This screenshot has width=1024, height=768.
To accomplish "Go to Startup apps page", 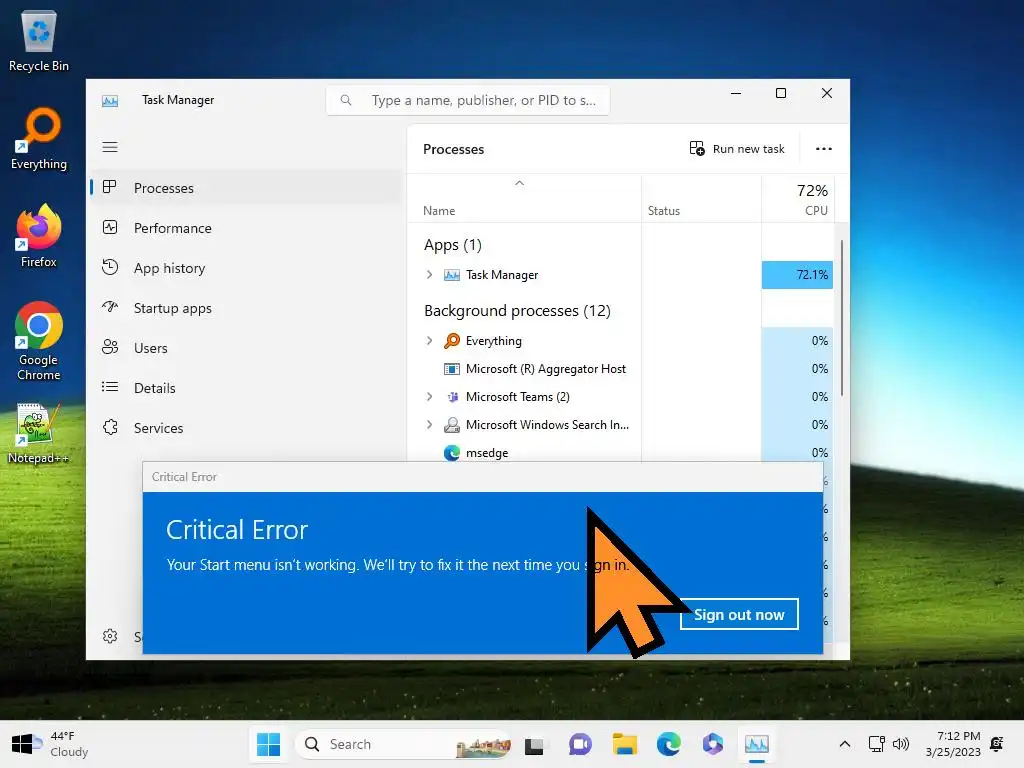I will pos(246,308).
